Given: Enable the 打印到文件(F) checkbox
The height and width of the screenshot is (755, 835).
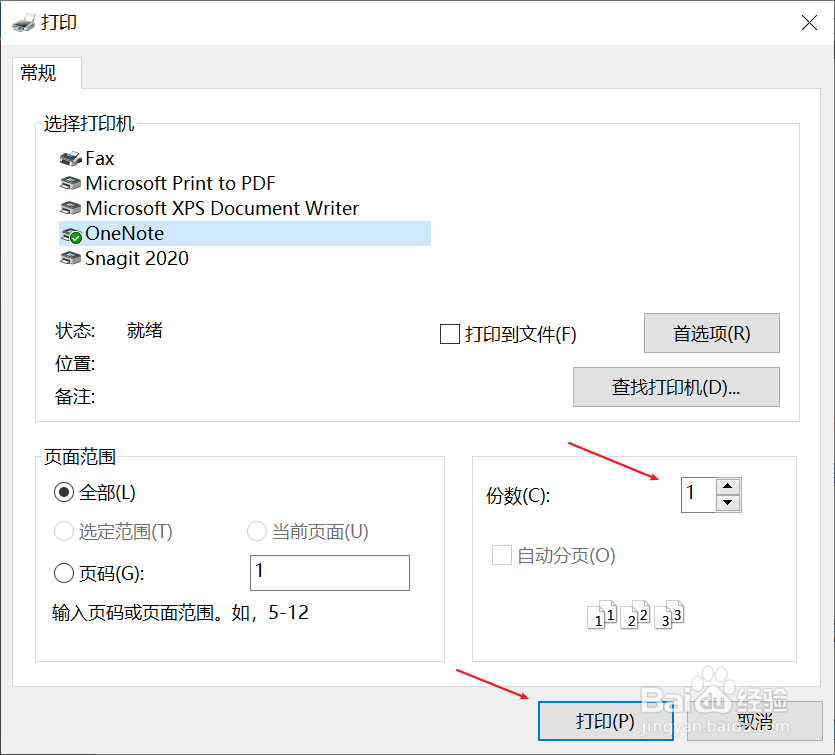Looking at the screenshot, I should pos(450,334).
